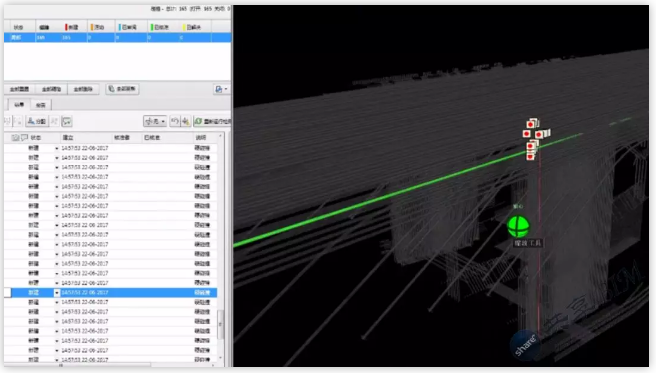Expand the status dropdown in first clash row

pyautogui.click(x=56, y=148)
